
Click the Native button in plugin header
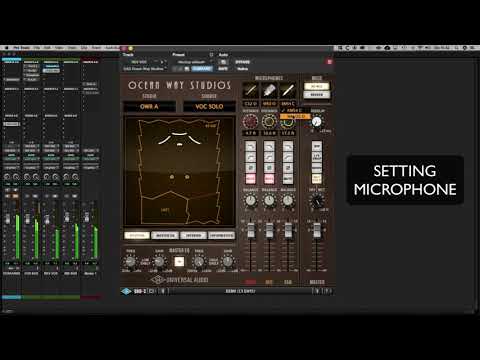pyautogui.click(x=242, y=69)
